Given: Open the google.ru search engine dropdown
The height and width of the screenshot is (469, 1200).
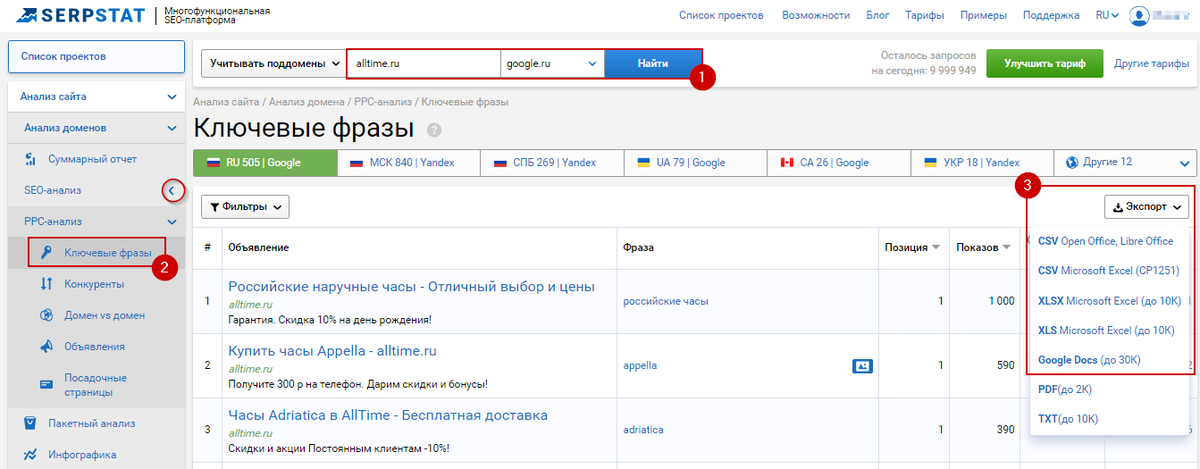Looking at the screenshot, I should click(551, 64).
